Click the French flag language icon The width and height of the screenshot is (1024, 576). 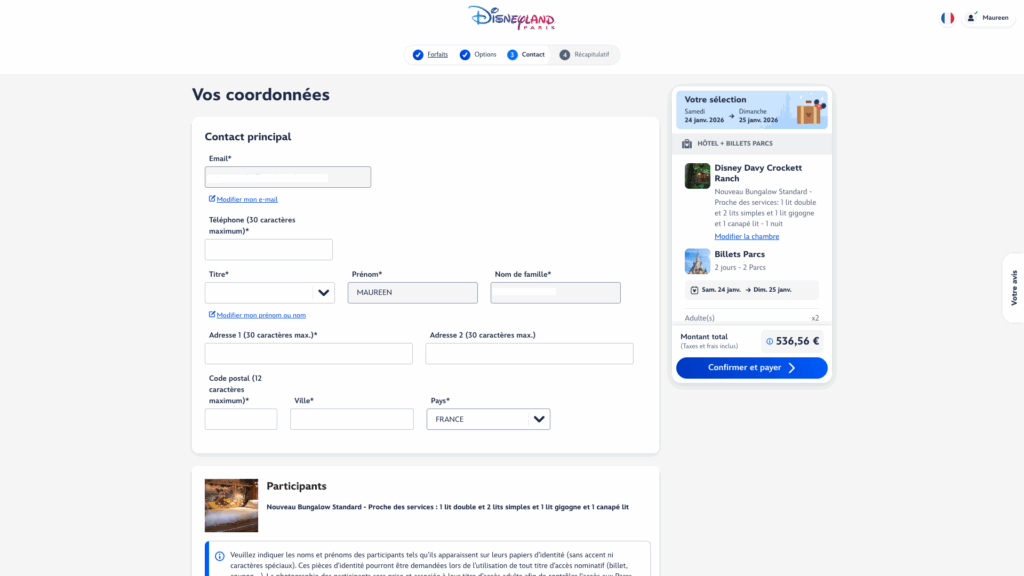[947, 18]
